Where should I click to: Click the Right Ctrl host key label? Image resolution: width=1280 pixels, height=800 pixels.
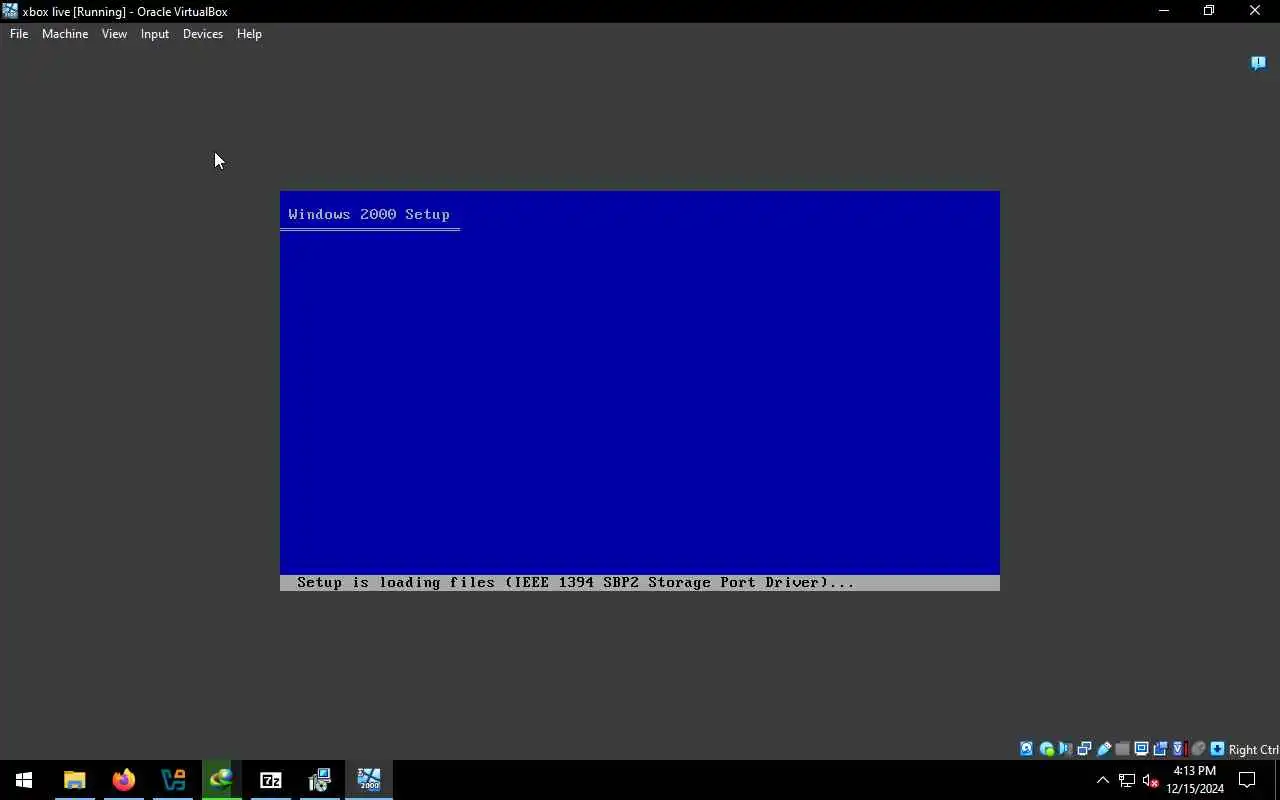point(1254,750)
